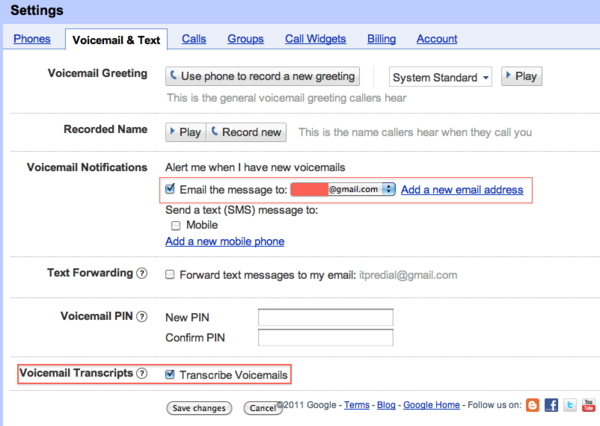The height and width of the screenshot is (426, 600).
Task: Click Record new for recorded name
Action: tap(246, 132)
